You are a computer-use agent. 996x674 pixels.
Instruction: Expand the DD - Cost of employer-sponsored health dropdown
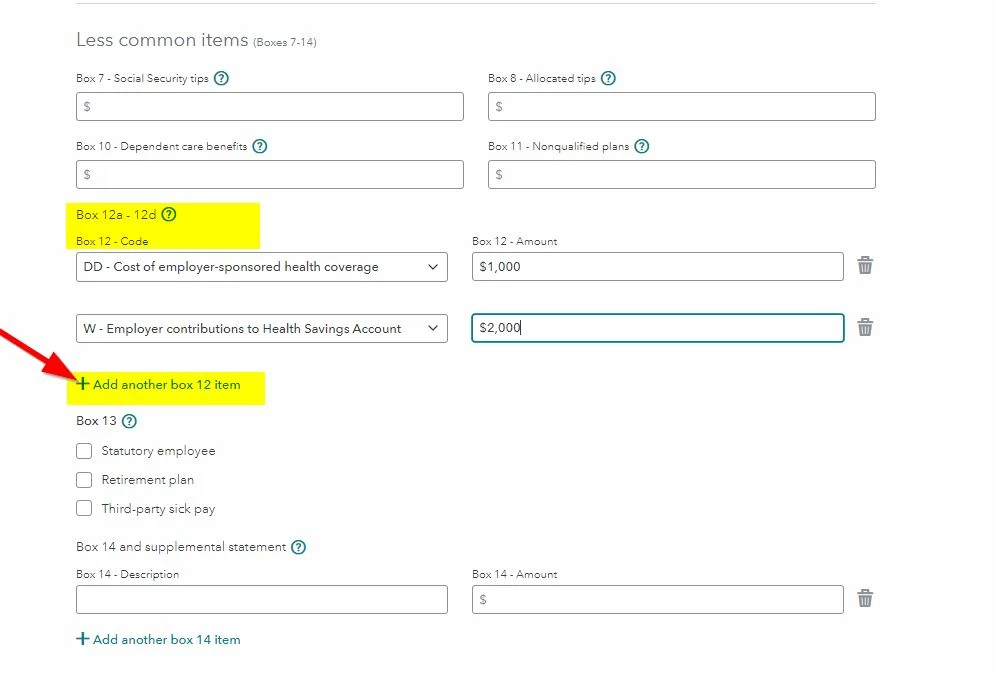coord(262,267)
